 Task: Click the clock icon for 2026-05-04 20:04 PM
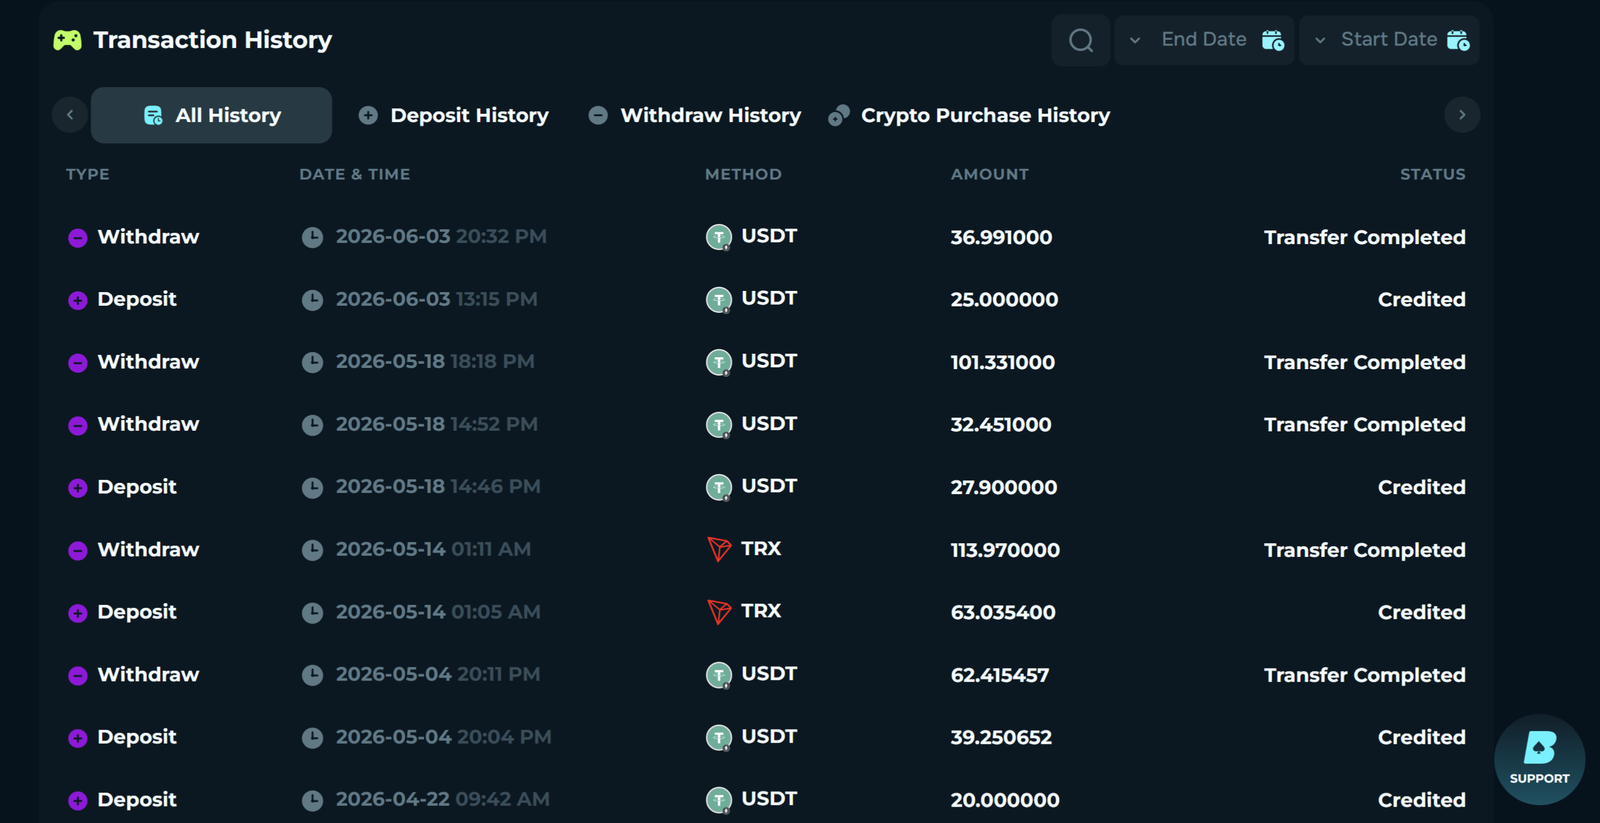[x=312, y=738]
